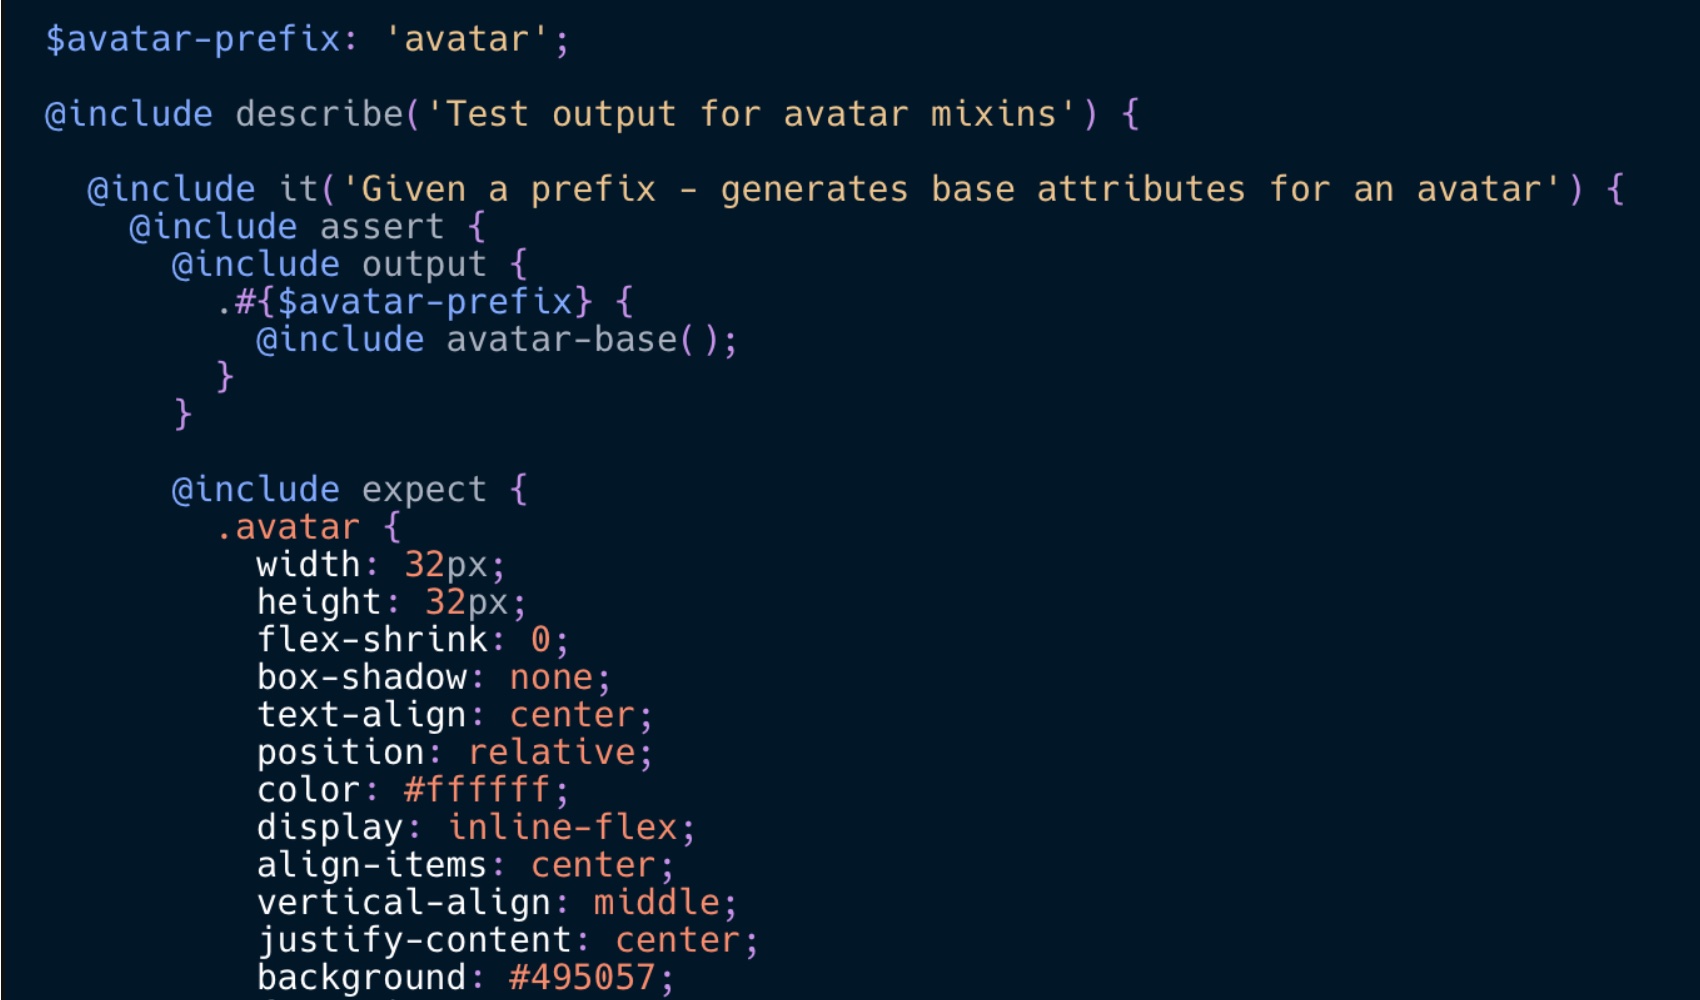This screenshot has width=1700, height=1000.
Task: Click the height property name
Action: coord(319,602)
